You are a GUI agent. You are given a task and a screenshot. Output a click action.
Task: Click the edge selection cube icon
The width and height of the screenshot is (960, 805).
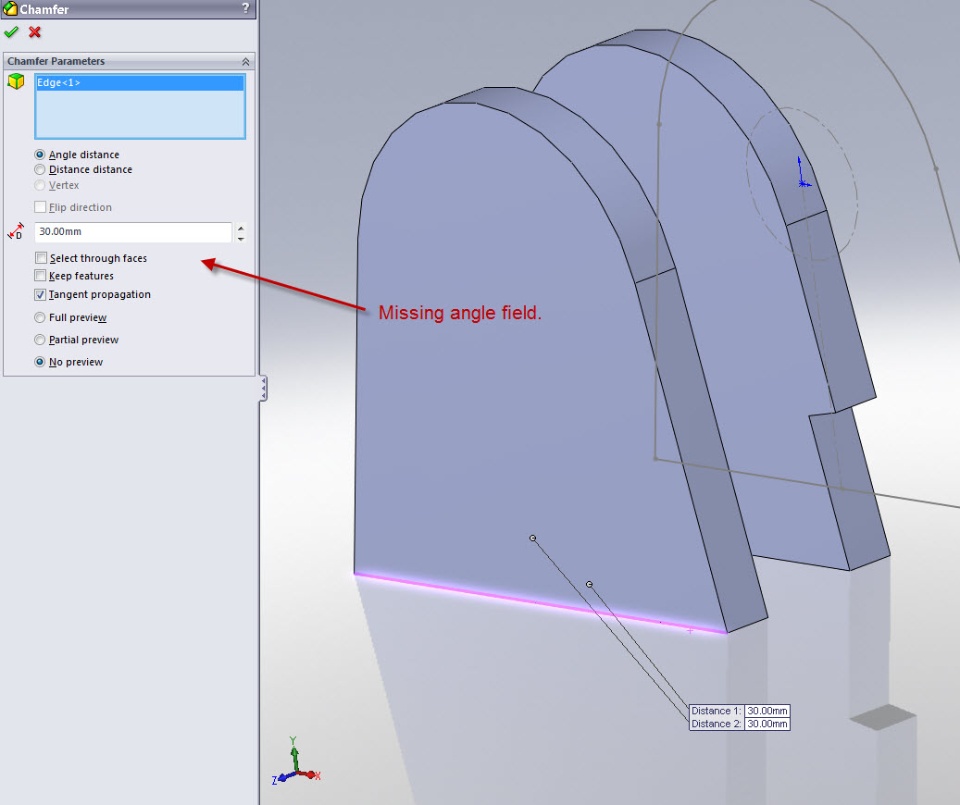tap(16, 81)
